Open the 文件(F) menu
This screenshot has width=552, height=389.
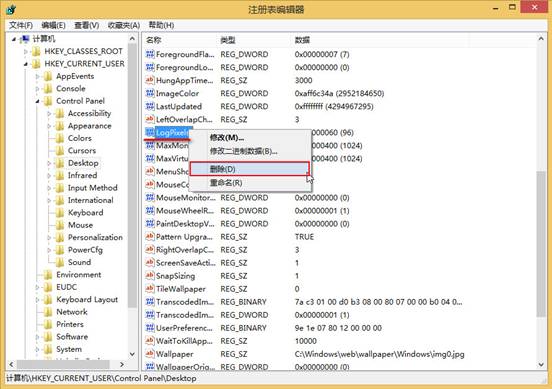[x=21, y=25]
